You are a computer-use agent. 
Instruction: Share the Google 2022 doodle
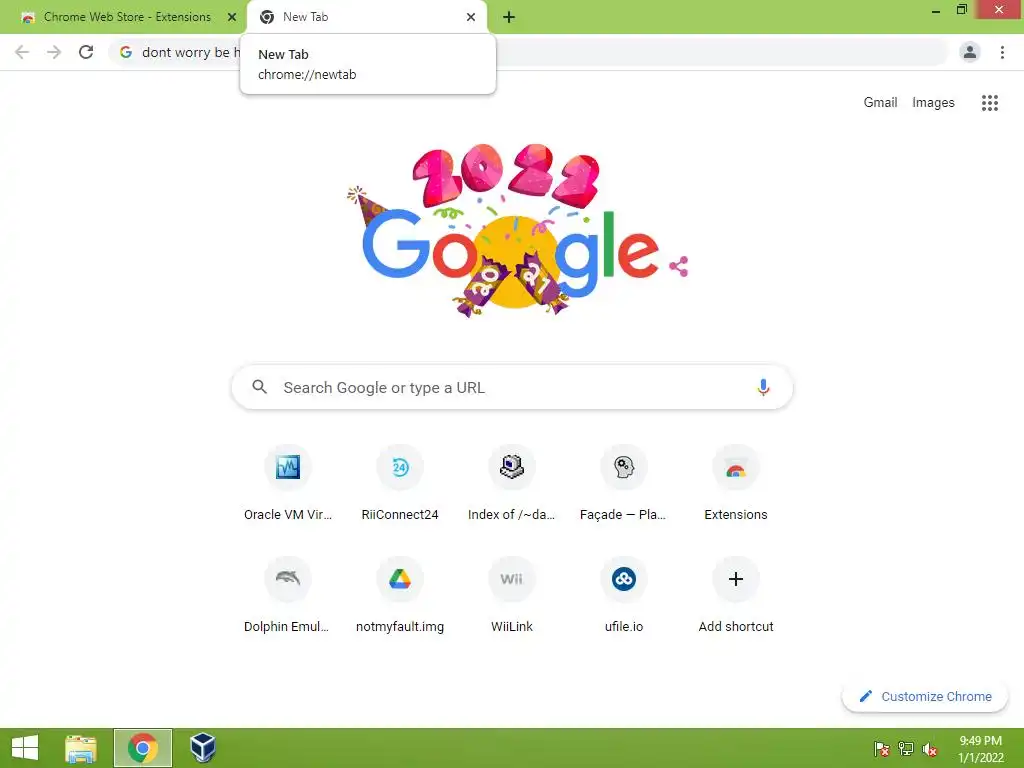pos(679,266)
